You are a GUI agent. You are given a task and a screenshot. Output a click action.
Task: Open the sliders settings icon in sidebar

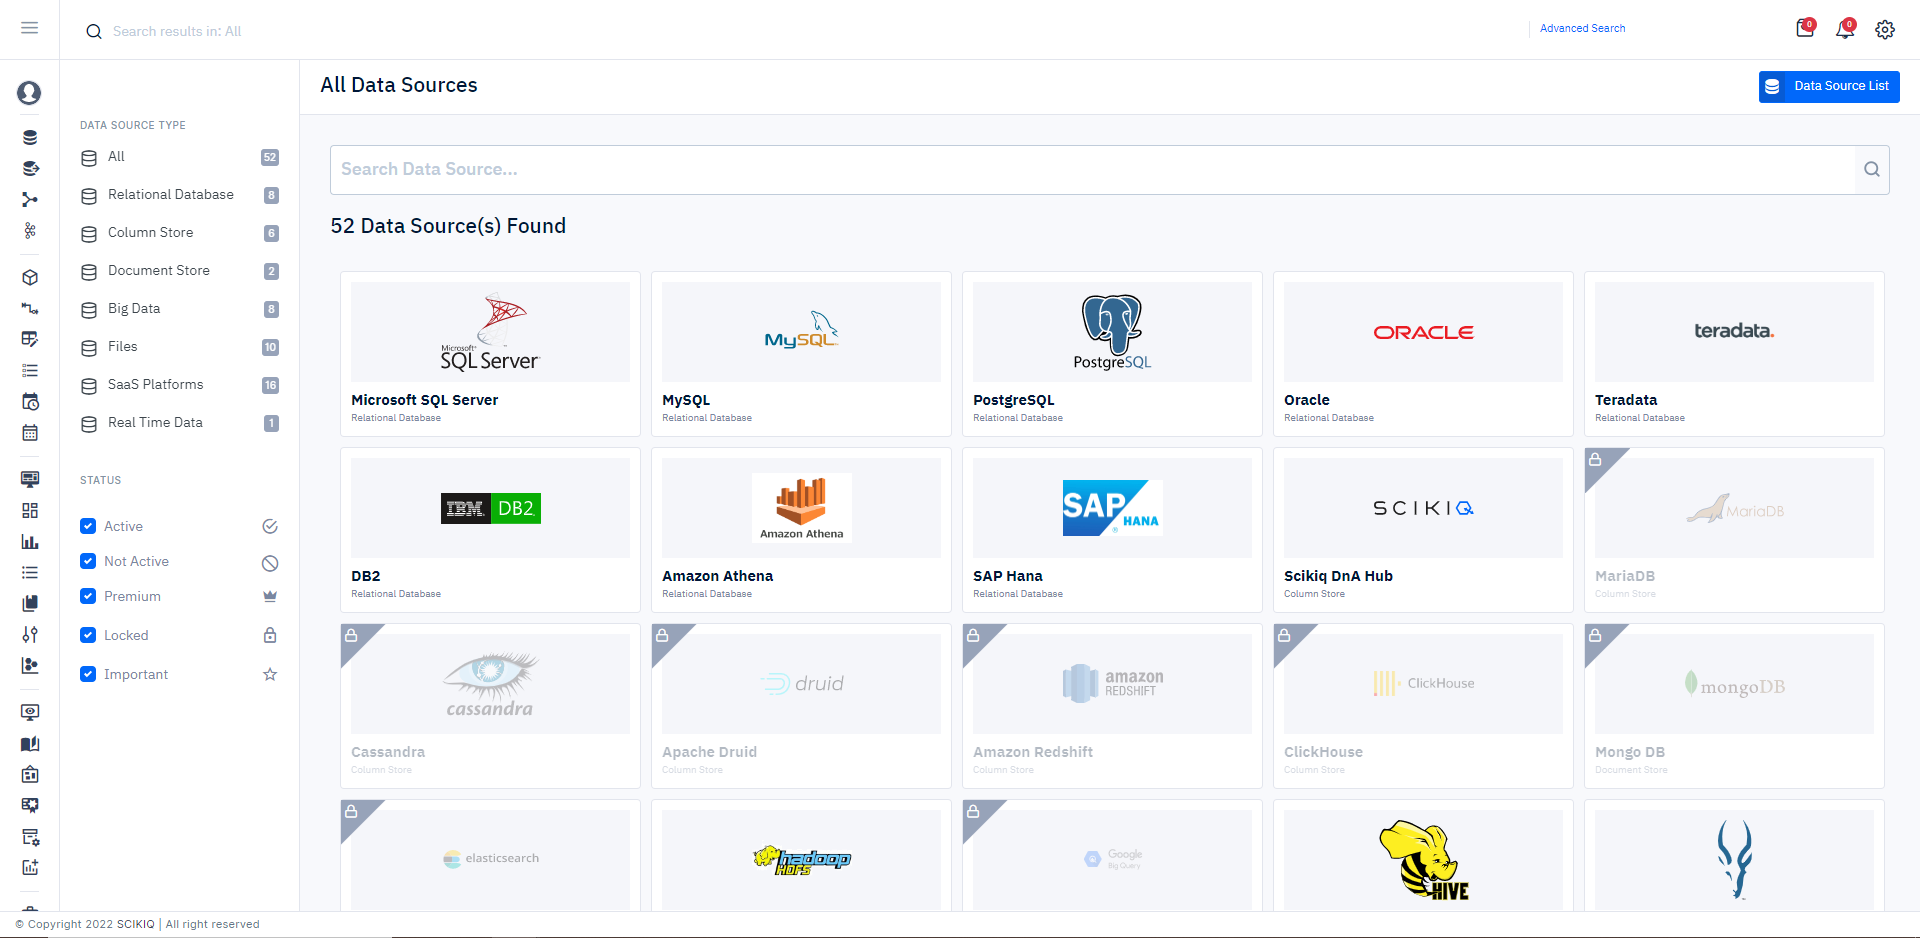pyautogui.click(x=30, y=634)
